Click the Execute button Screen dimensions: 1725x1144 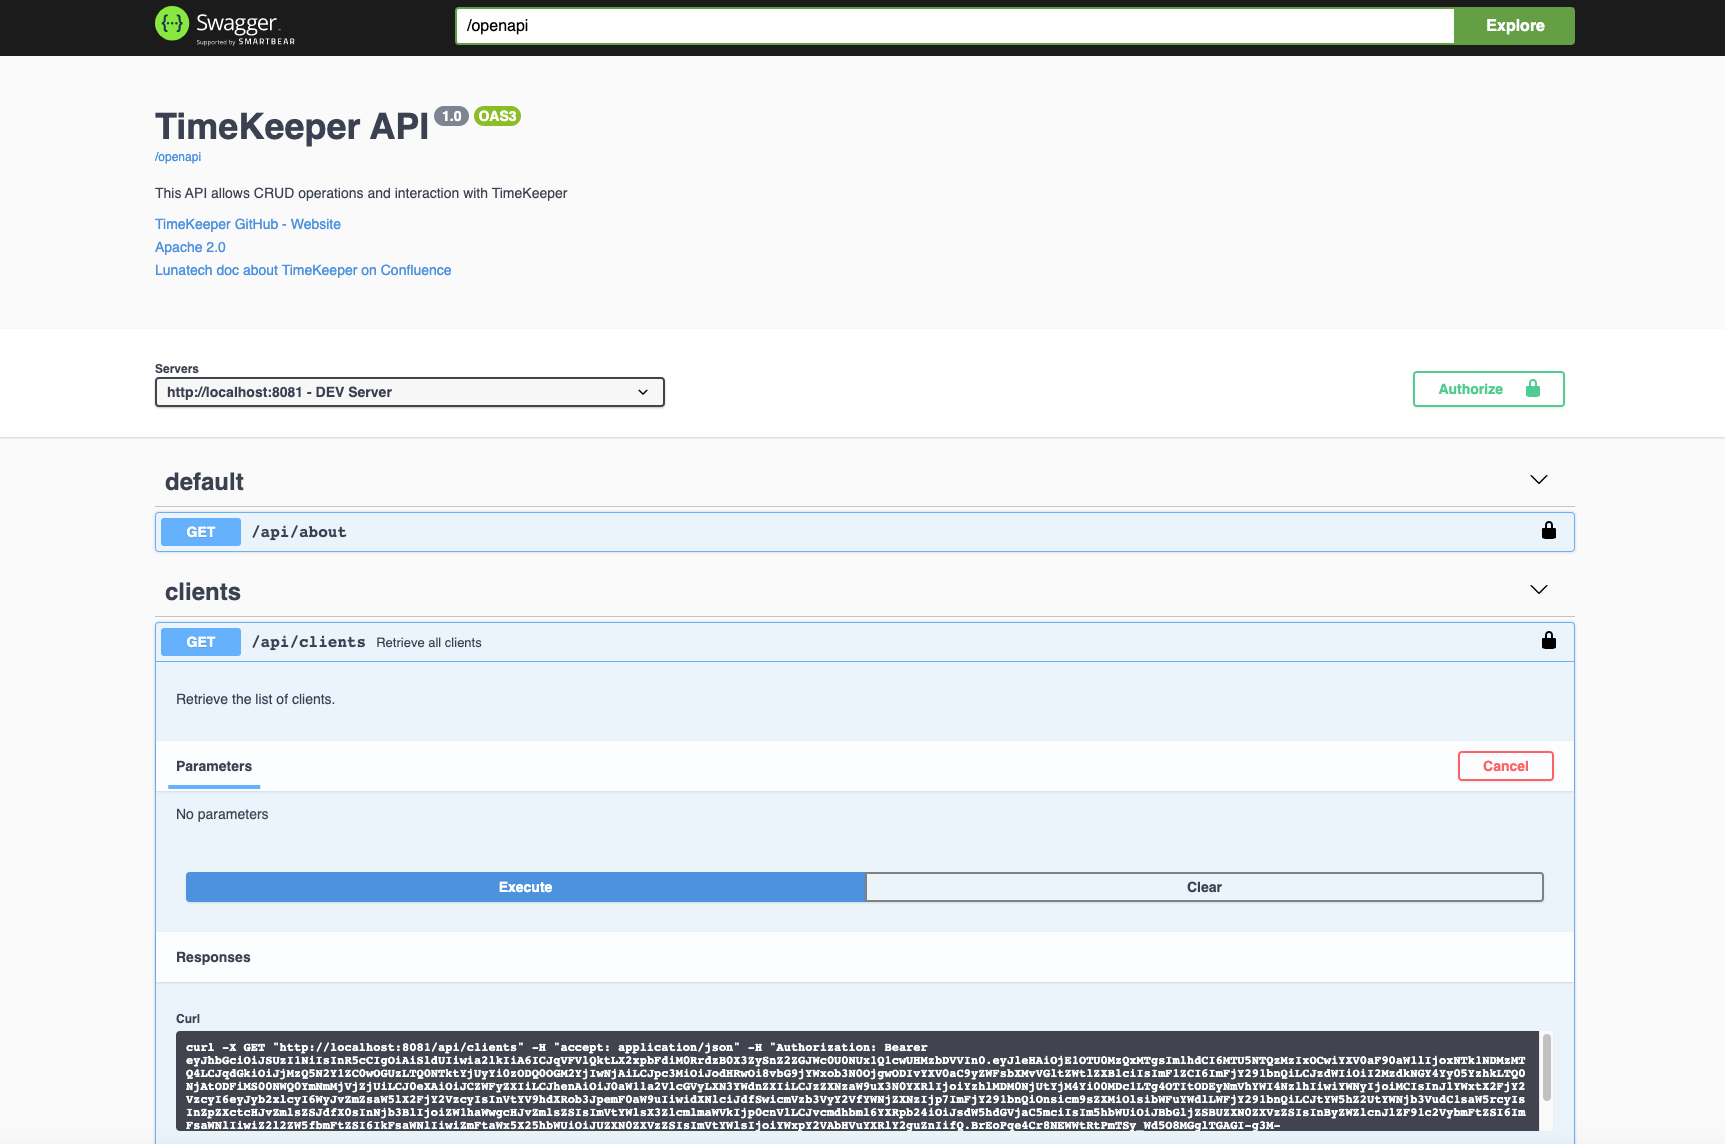pos(525,887)
